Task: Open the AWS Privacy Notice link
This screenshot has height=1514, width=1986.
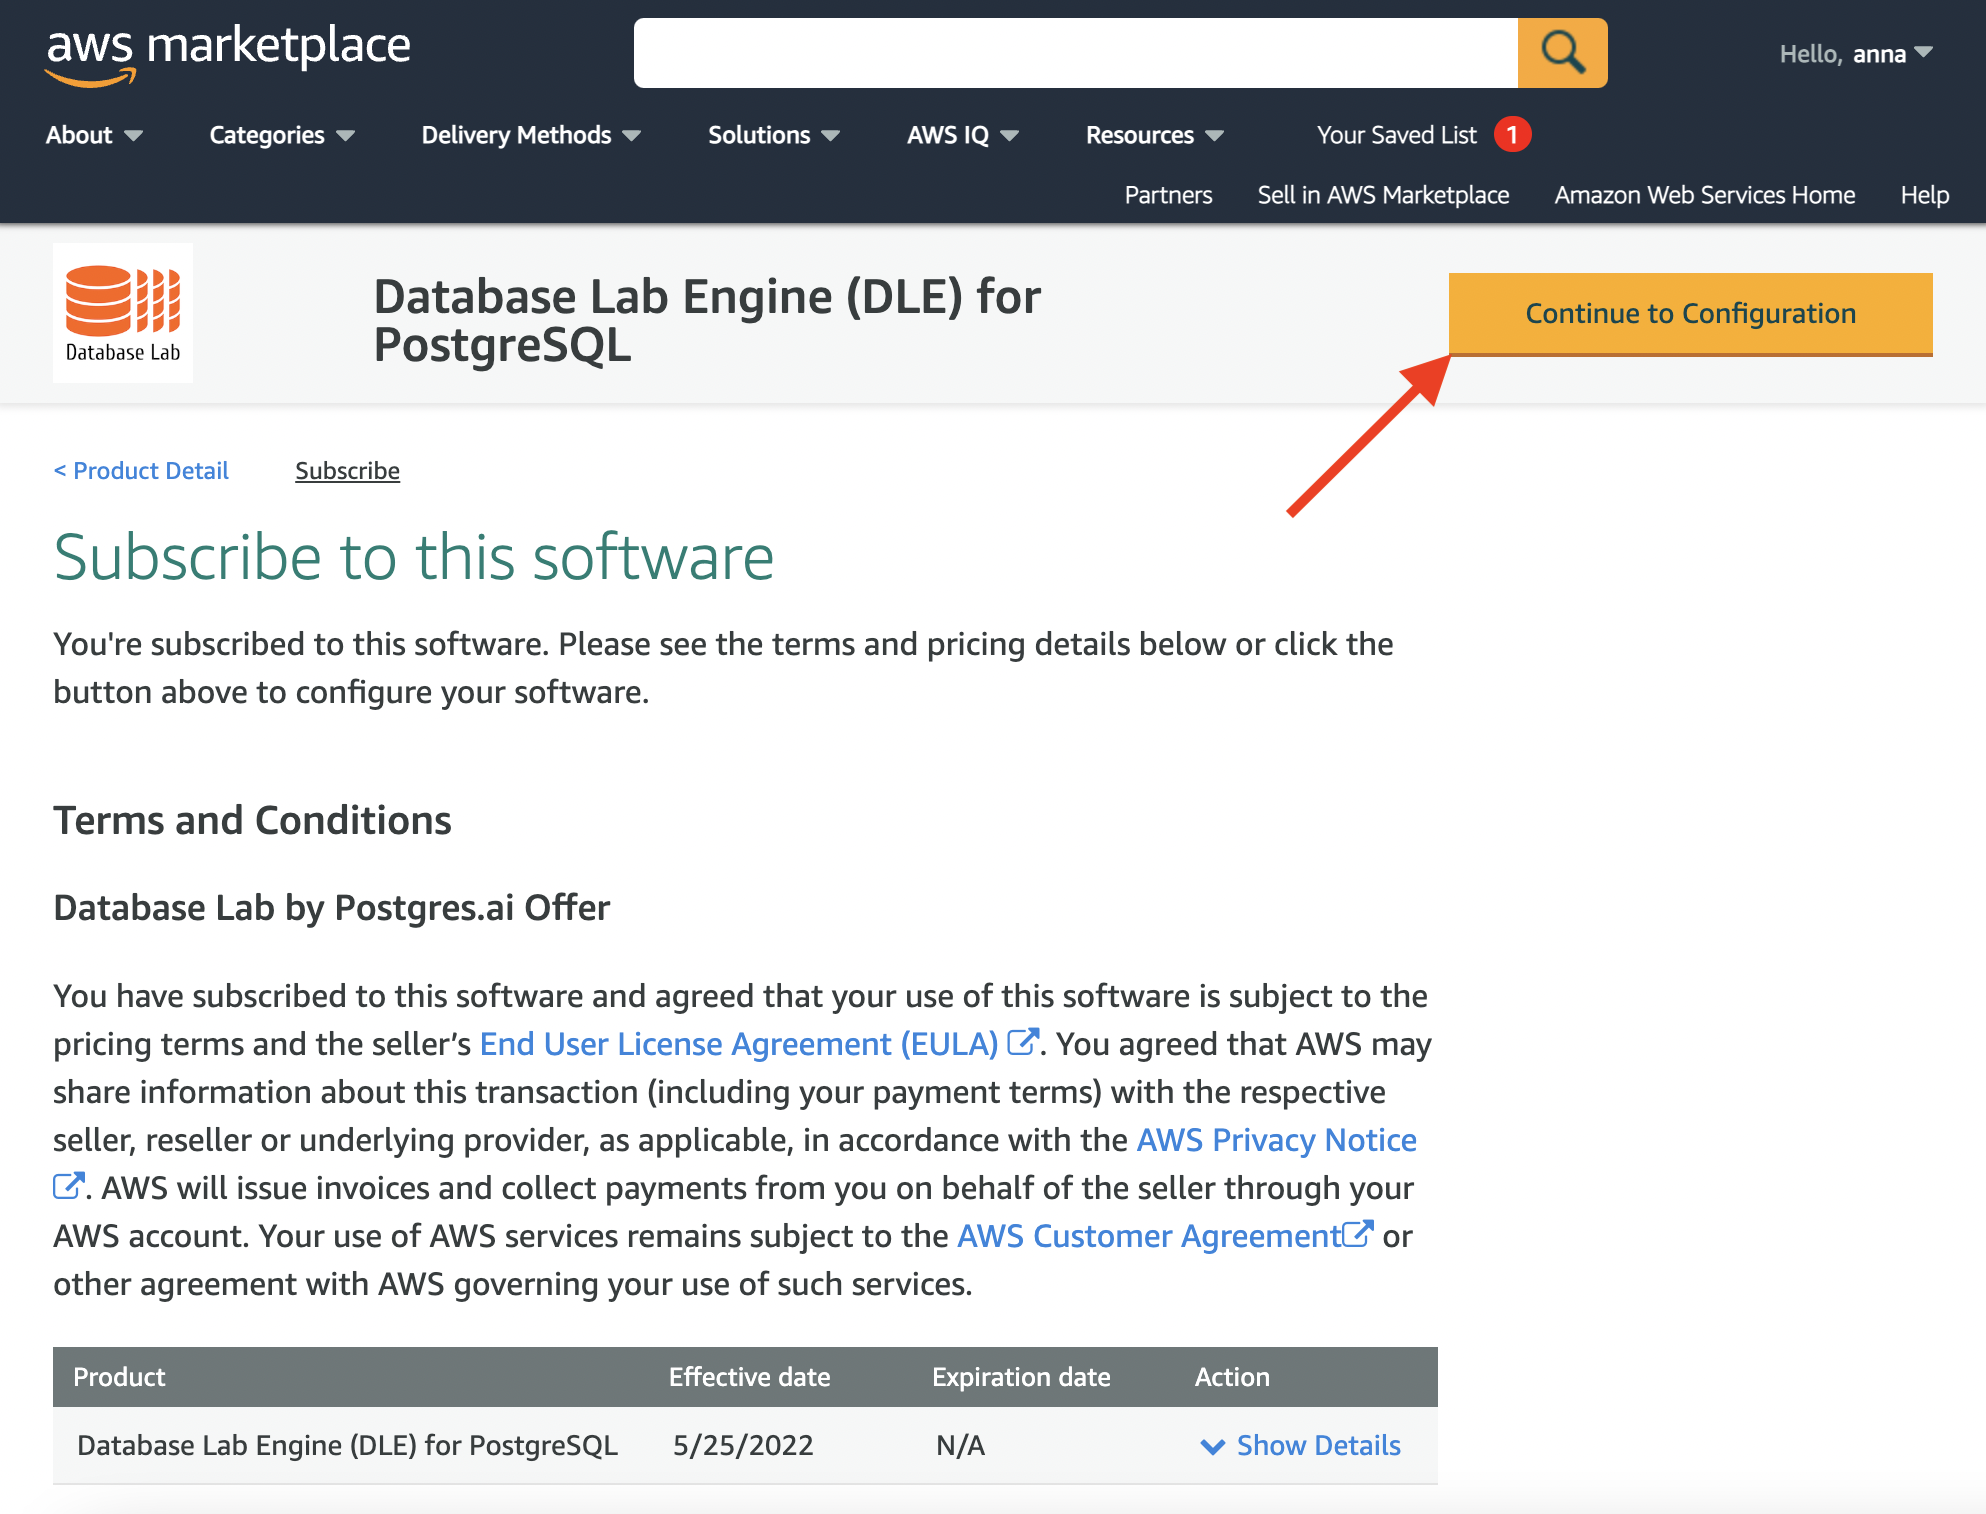Action: (x=1276, y=1140)
